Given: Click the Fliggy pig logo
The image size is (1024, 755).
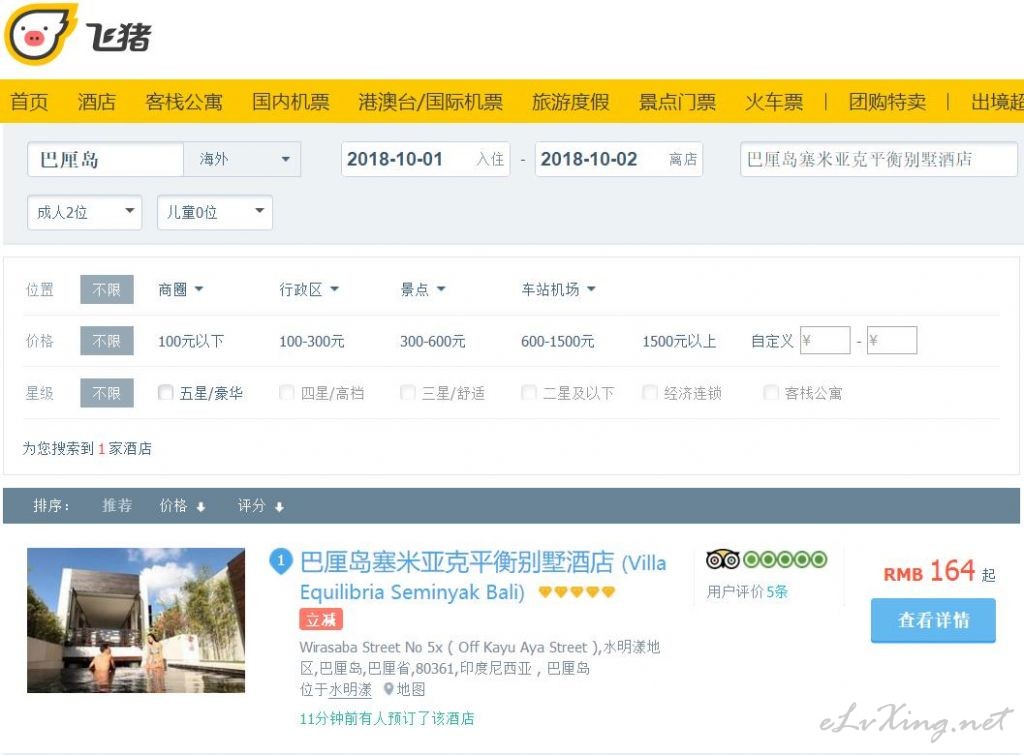Looking at the screenshot, I should [40, 35].
